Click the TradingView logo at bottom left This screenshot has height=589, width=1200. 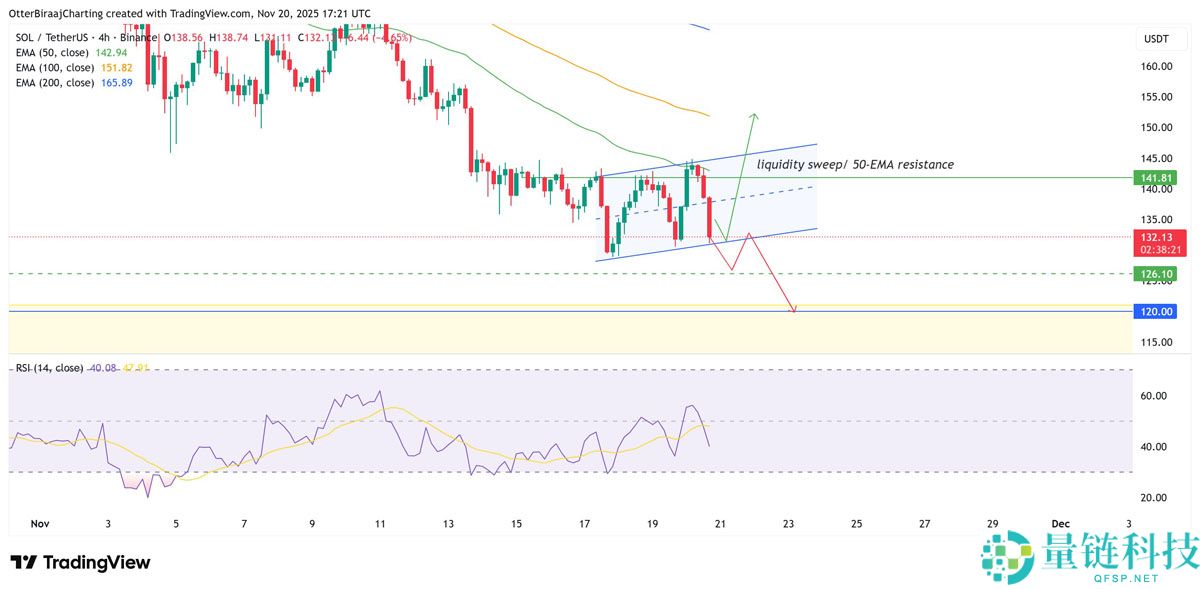pos(80,563)
